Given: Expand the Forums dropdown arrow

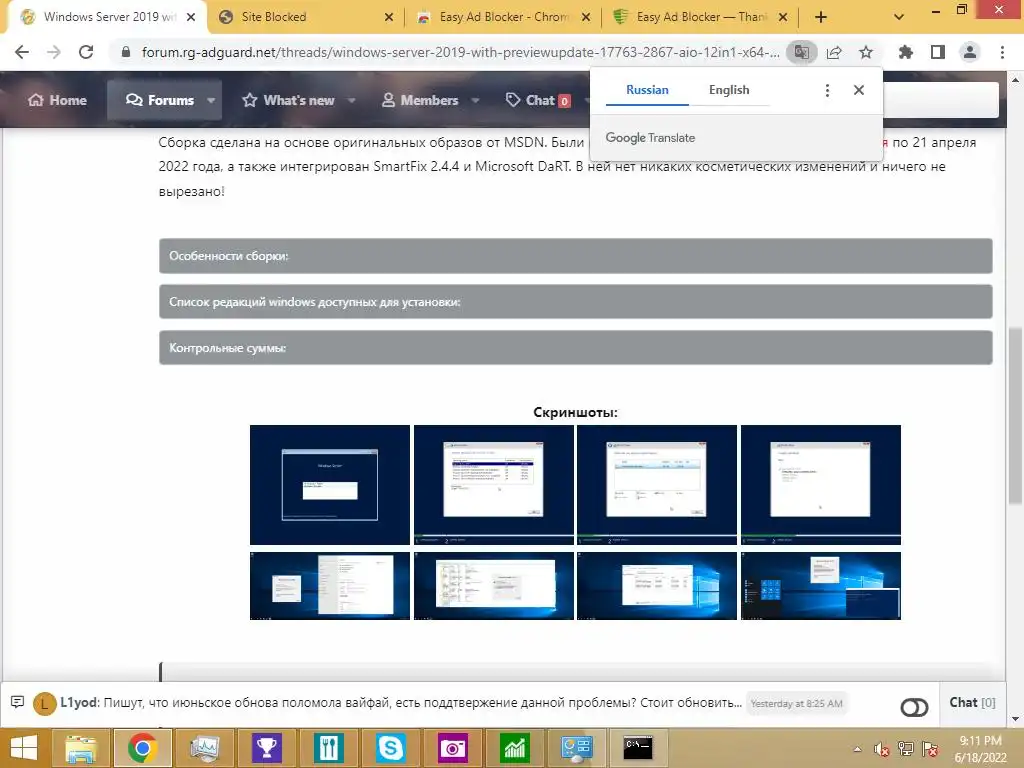Looking at the screenshot, I should coord(211,101).
